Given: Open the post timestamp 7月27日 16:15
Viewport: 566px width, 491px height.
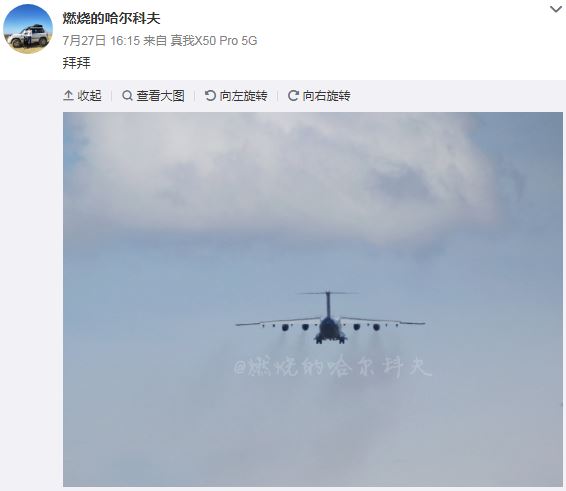Looking at the screenshot, I should point(101,40).
